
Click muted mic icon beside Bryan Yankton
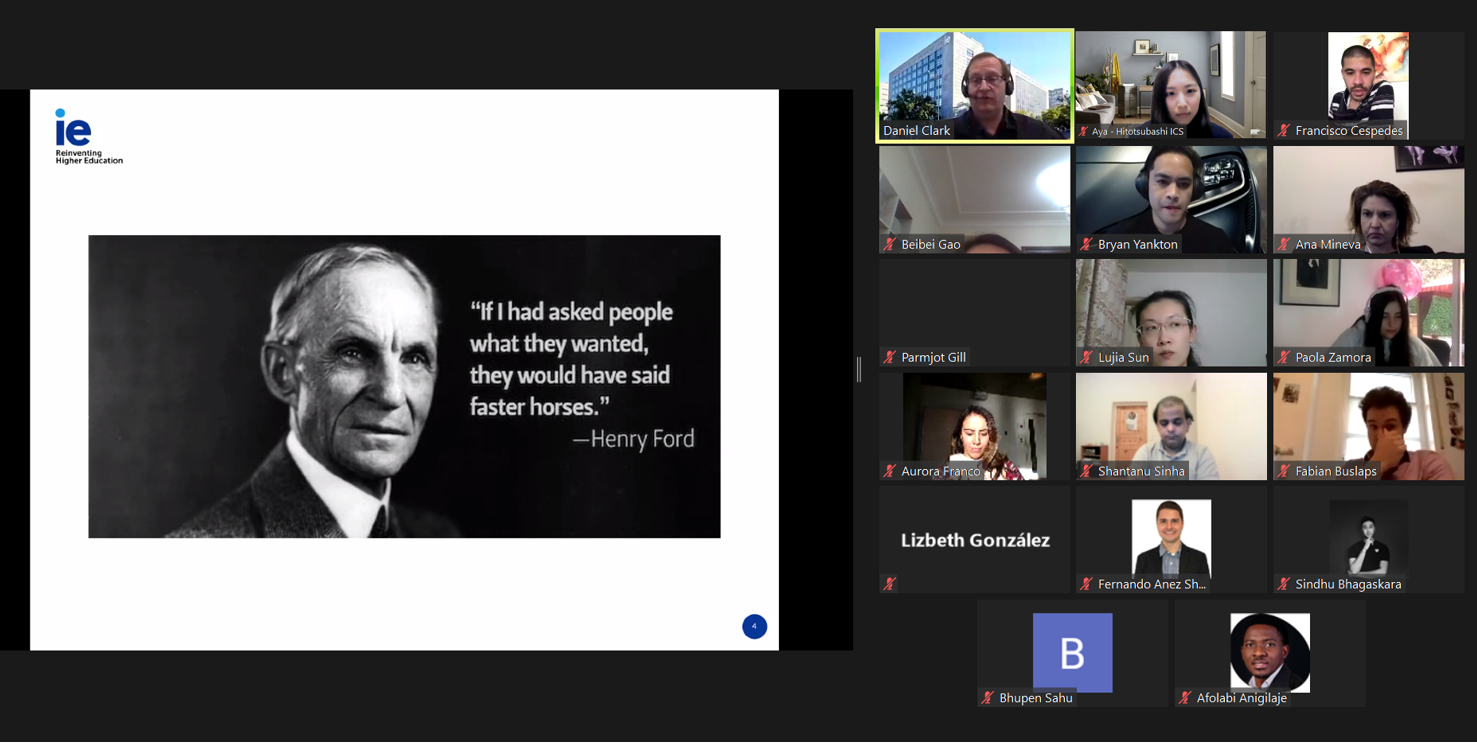click(x=1086, y=244)
